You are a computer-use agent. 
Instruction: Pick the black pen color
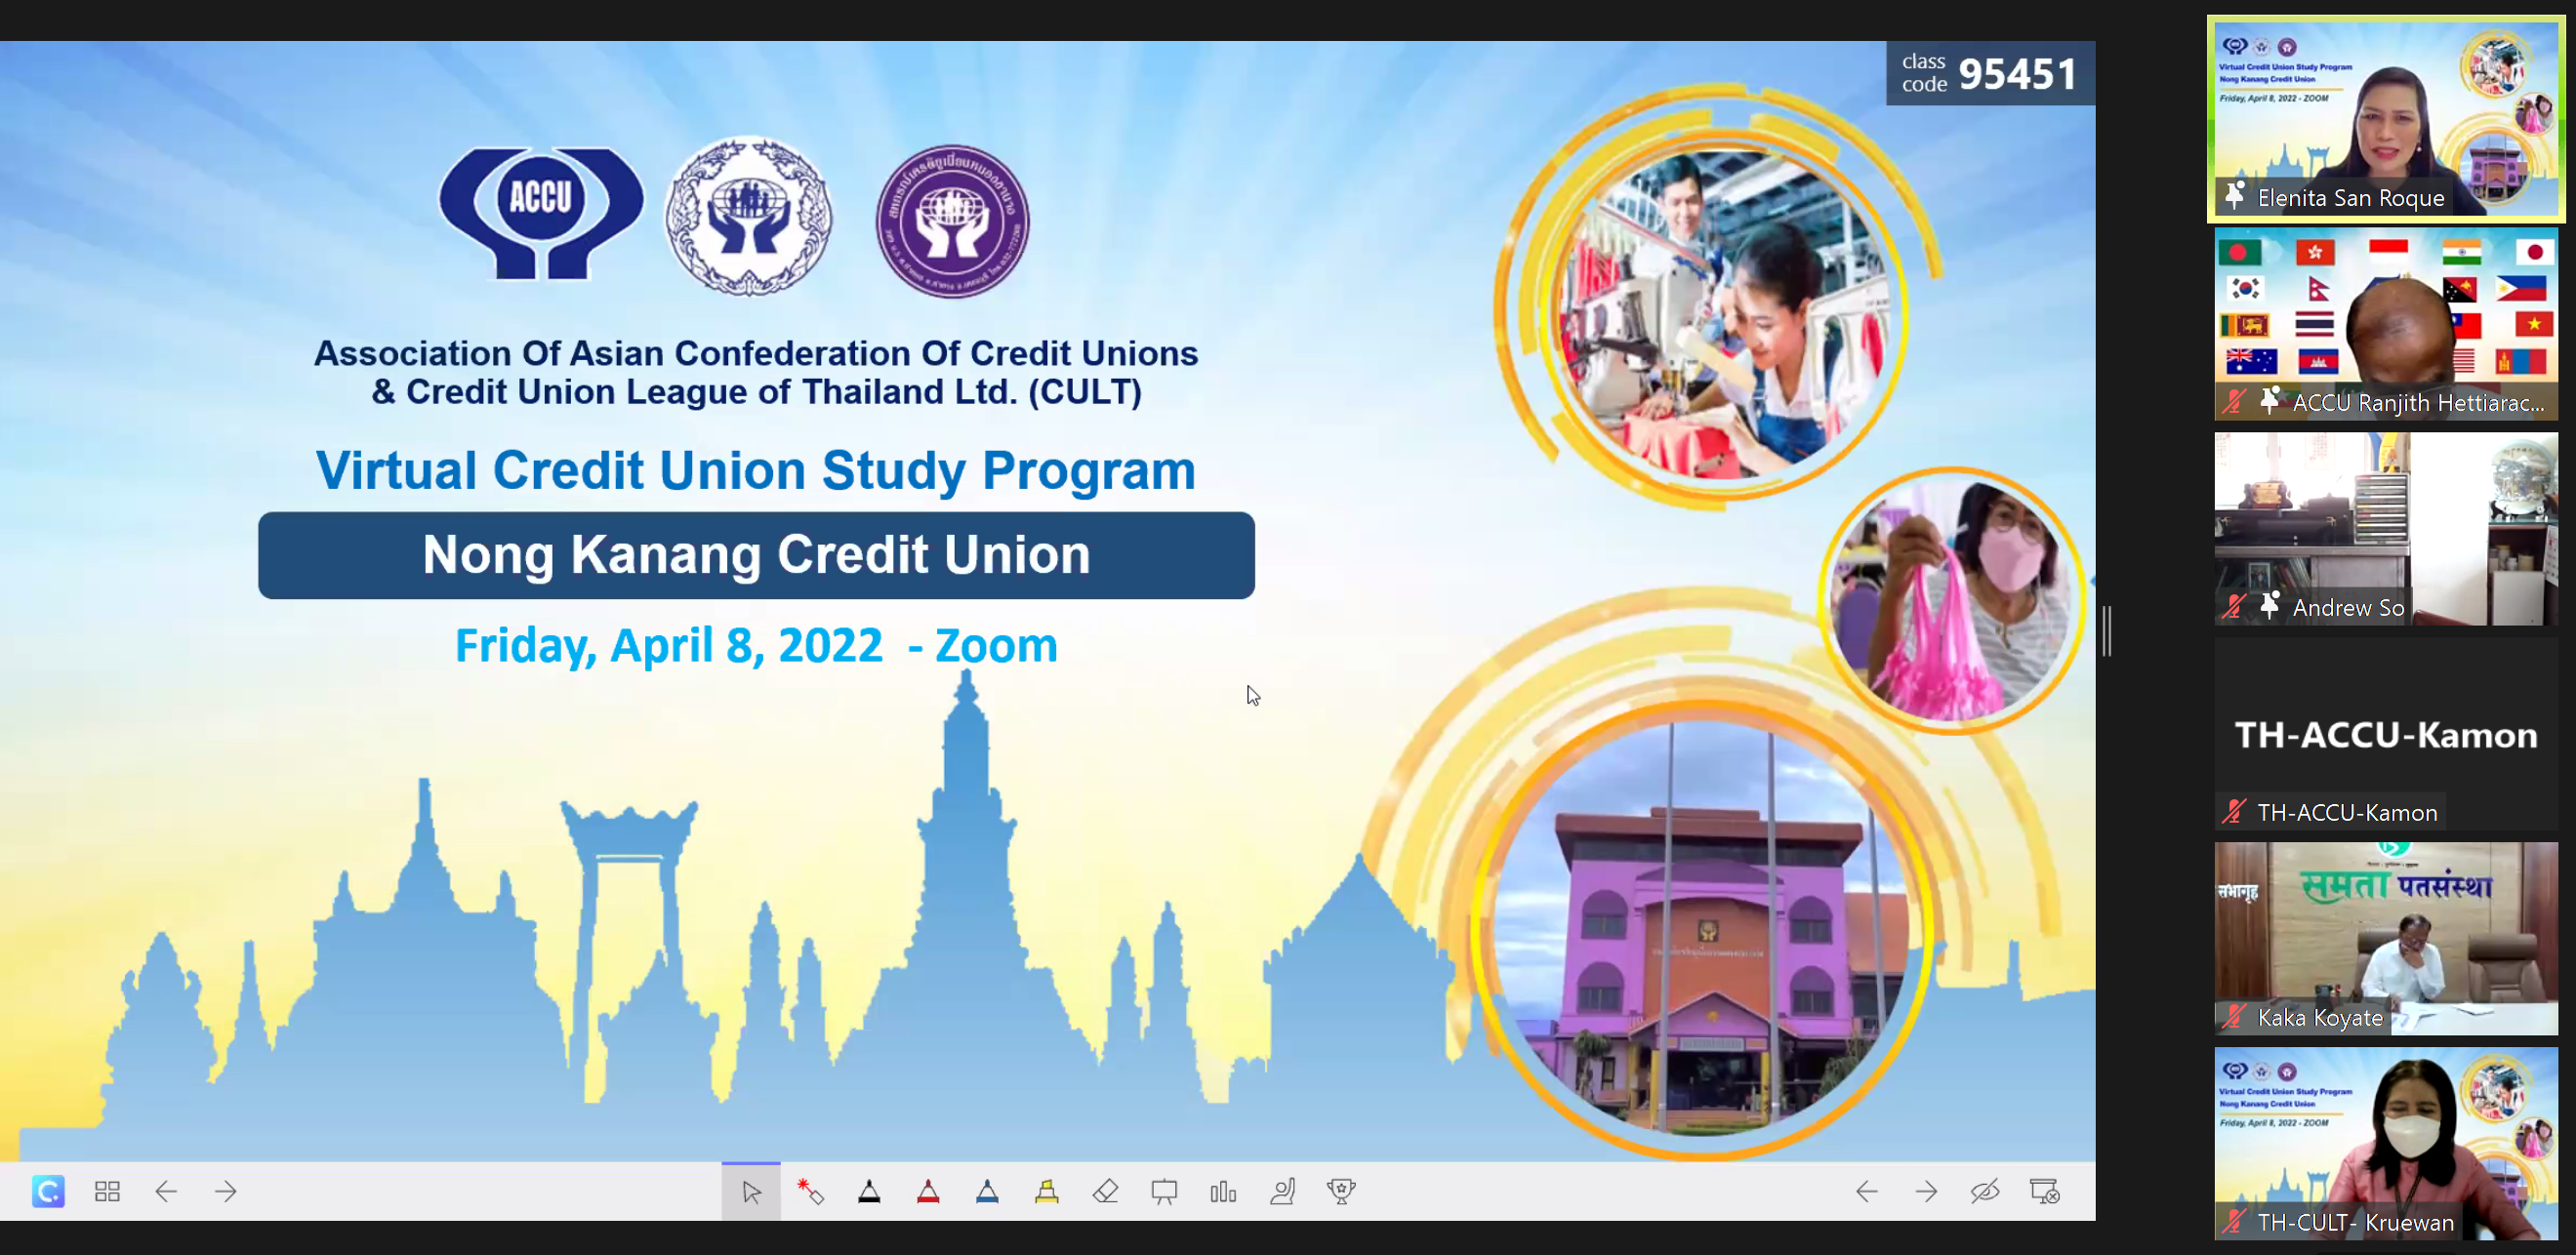[x=869, y=1191]
